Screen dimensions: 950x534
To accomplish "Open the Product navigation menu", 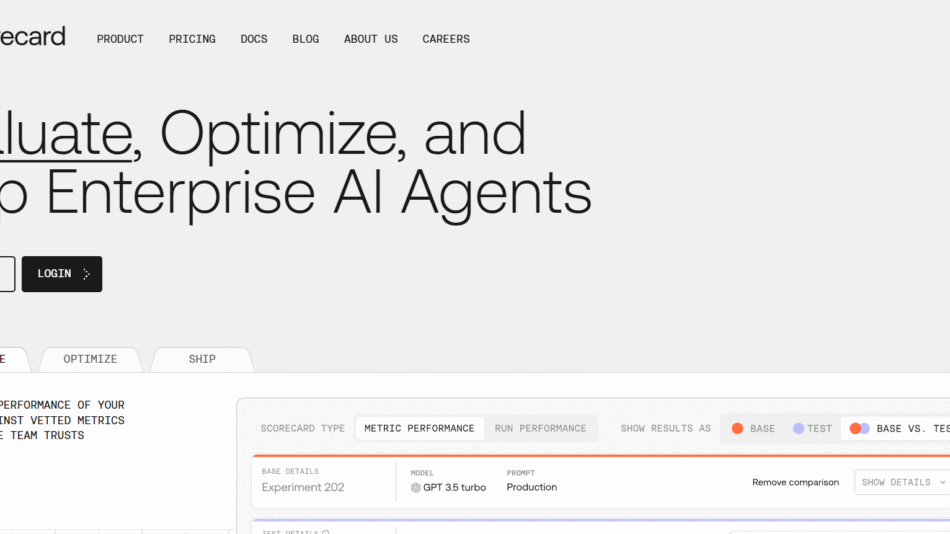I will tap(120, 39).
